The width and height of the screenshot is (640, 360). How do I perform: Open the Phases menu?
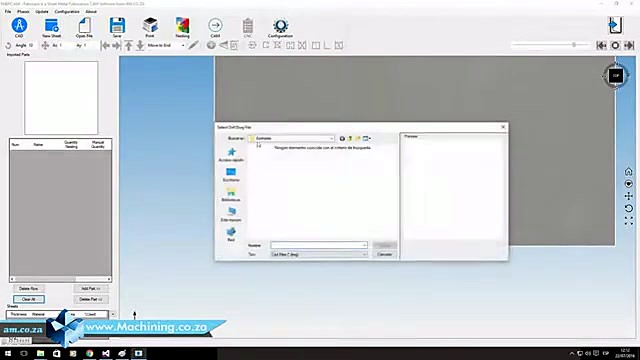[x=23, y=11]
